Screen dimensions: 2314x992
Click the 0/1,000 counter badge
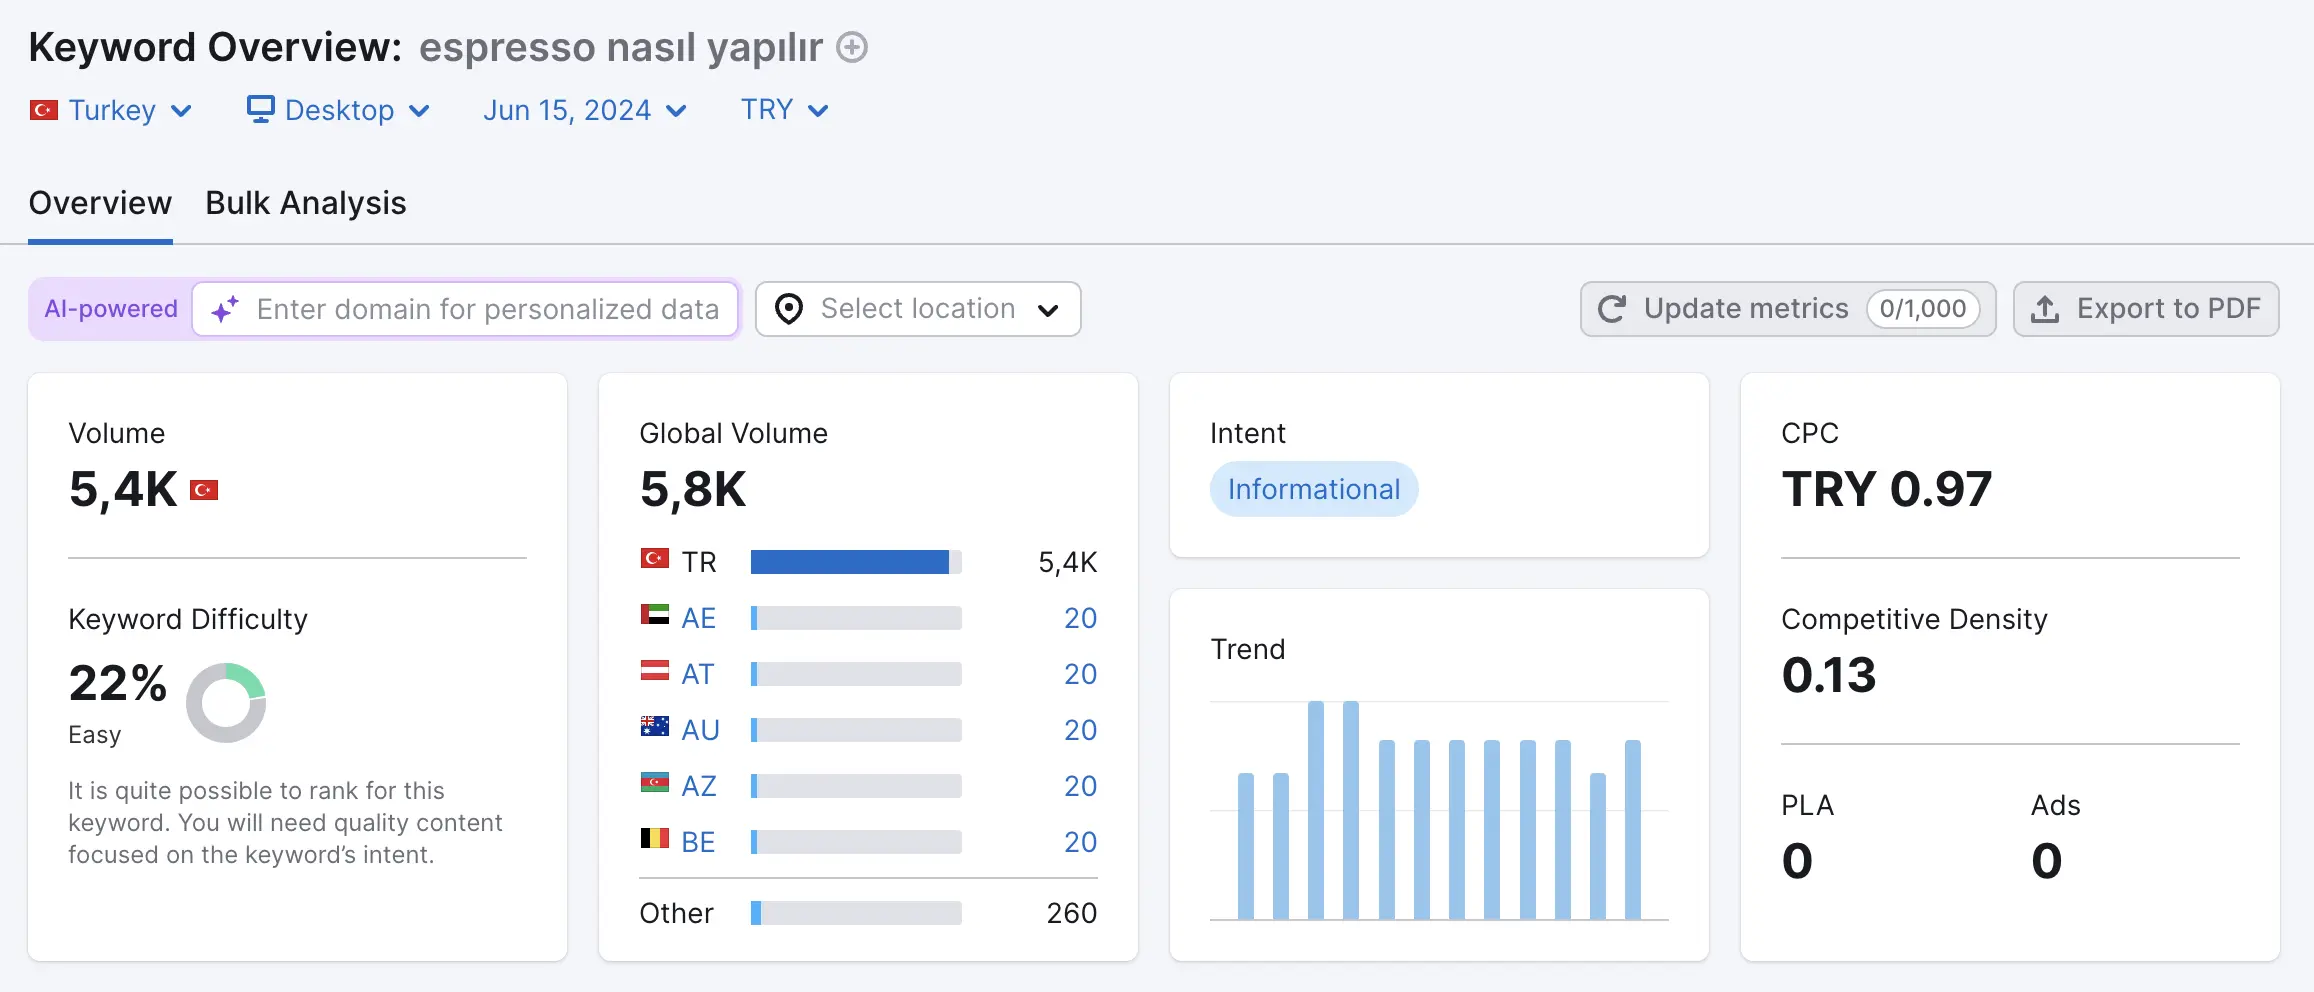1923,309
